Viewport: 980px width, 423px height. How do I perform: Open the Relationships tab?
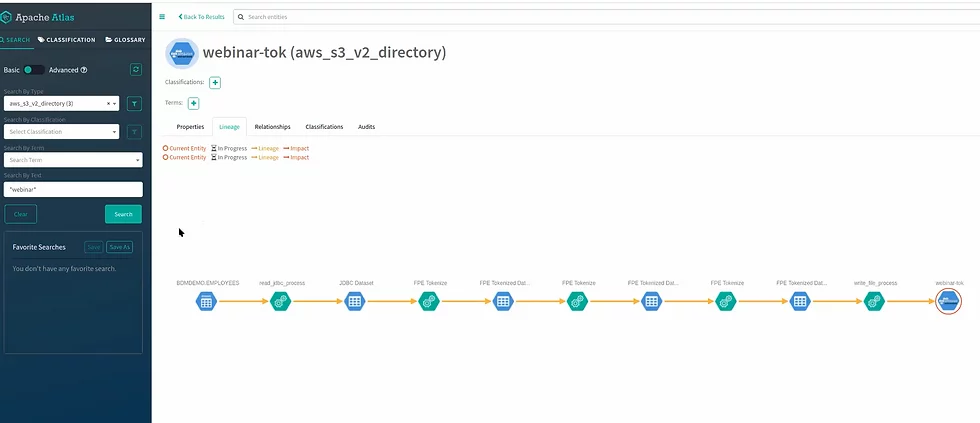[272, 127]
